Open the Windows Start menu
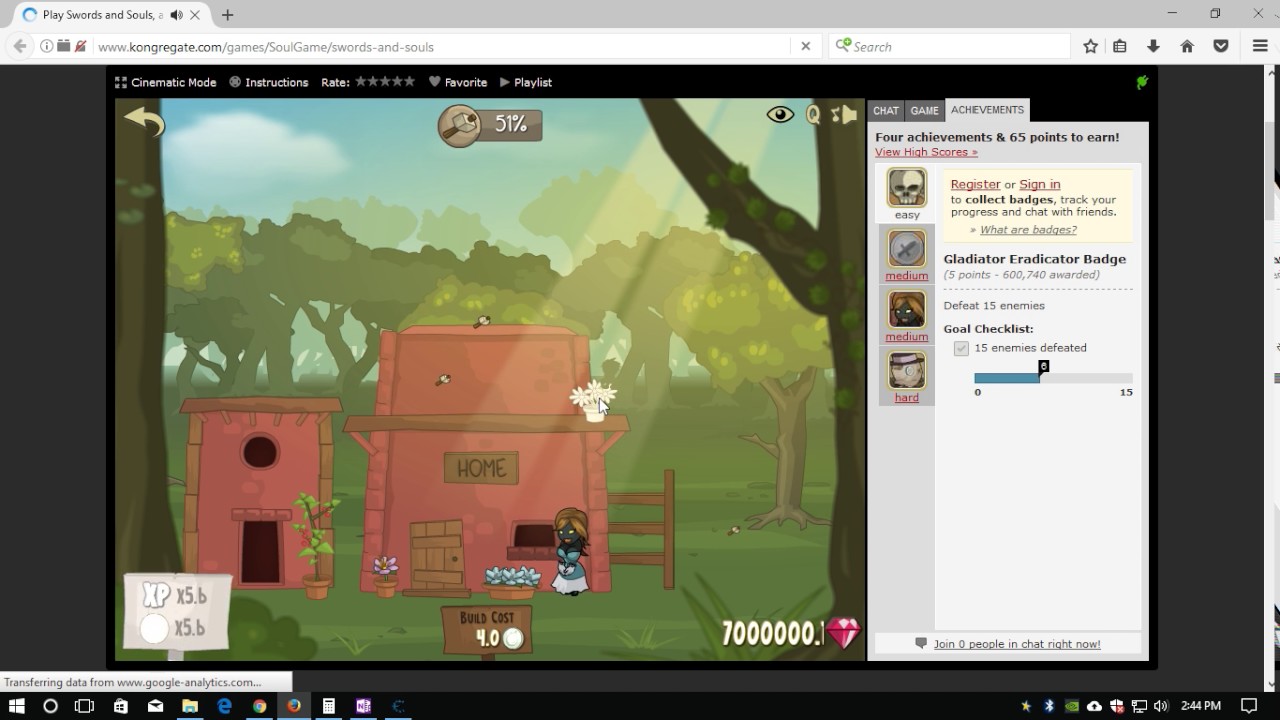The height and width of the screenshot is (720, 1280). click(x=17, y=706)
